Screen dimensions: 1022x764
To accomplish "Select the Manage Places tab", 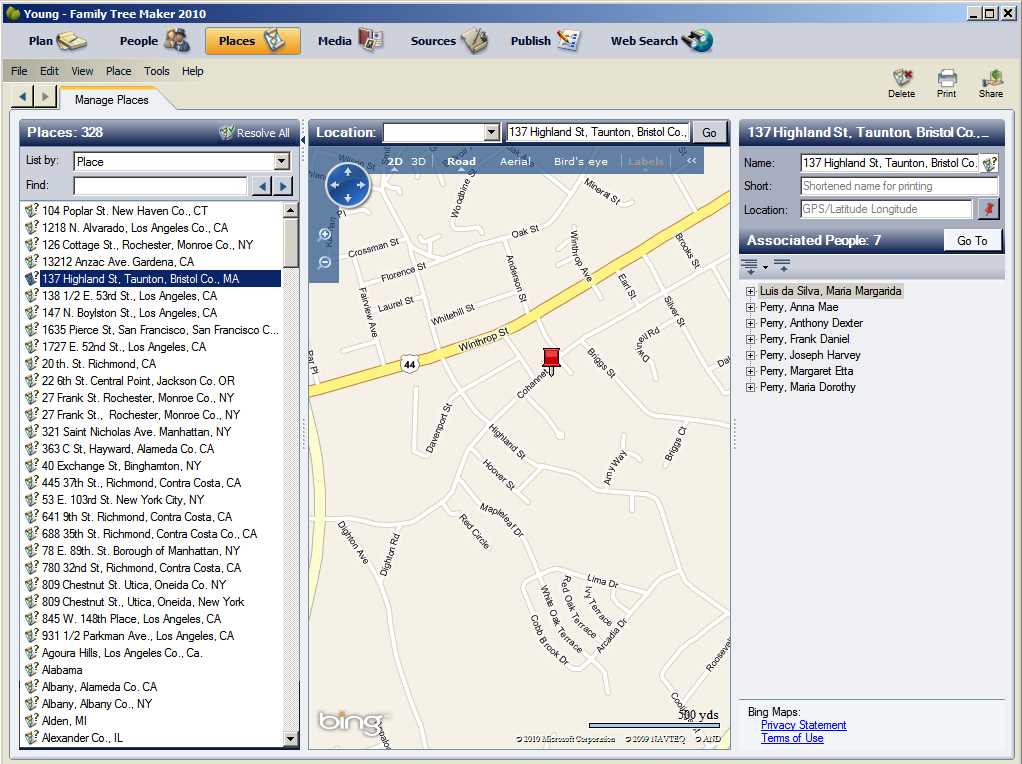I will [x=111, y=100].
